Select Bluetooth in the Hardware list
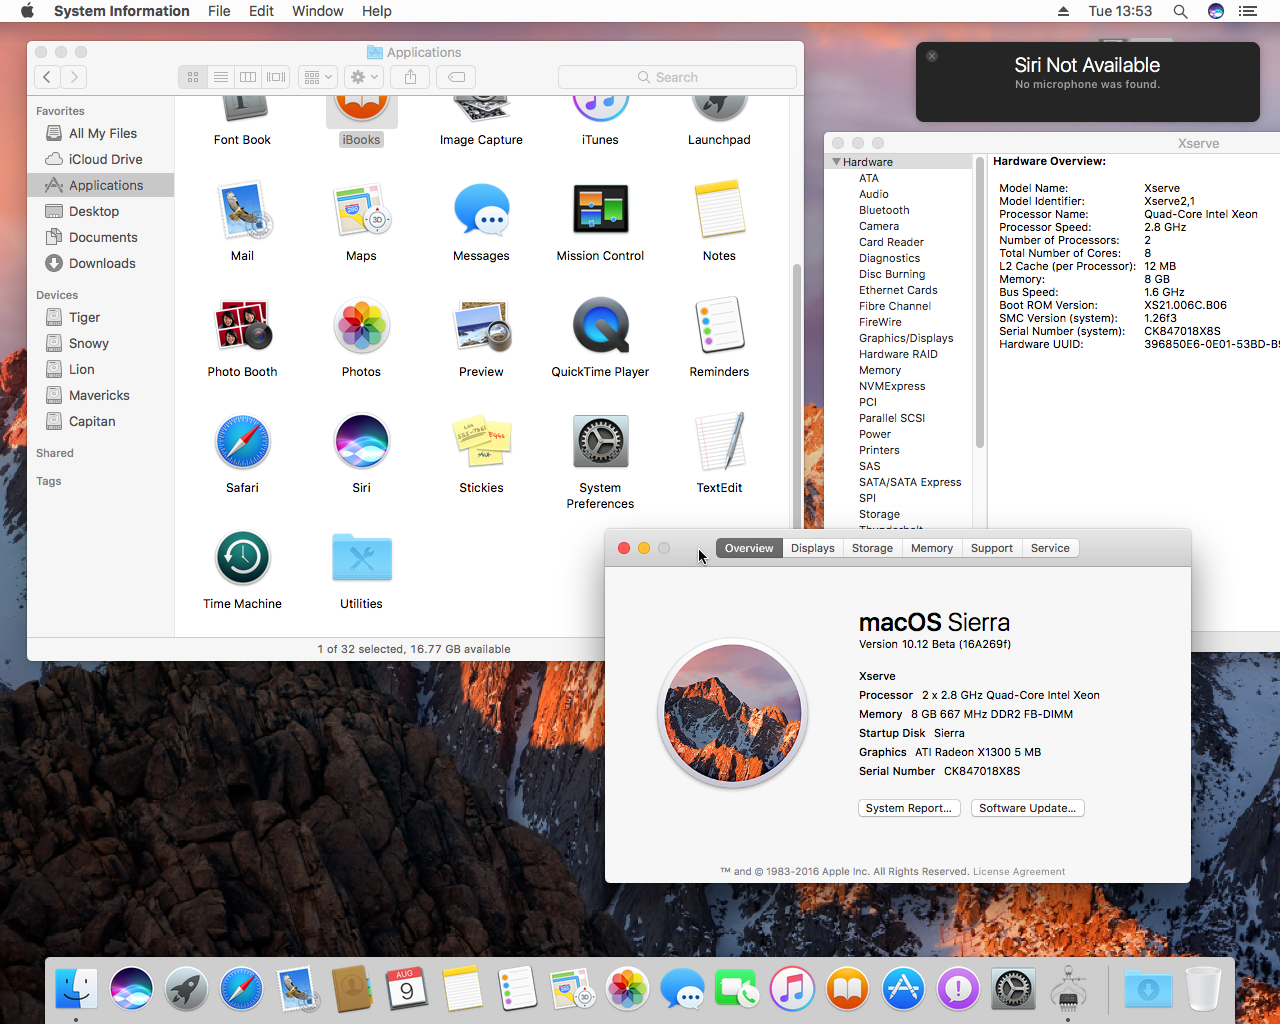The image size is (1280, 1024). (x=884, y=210)
